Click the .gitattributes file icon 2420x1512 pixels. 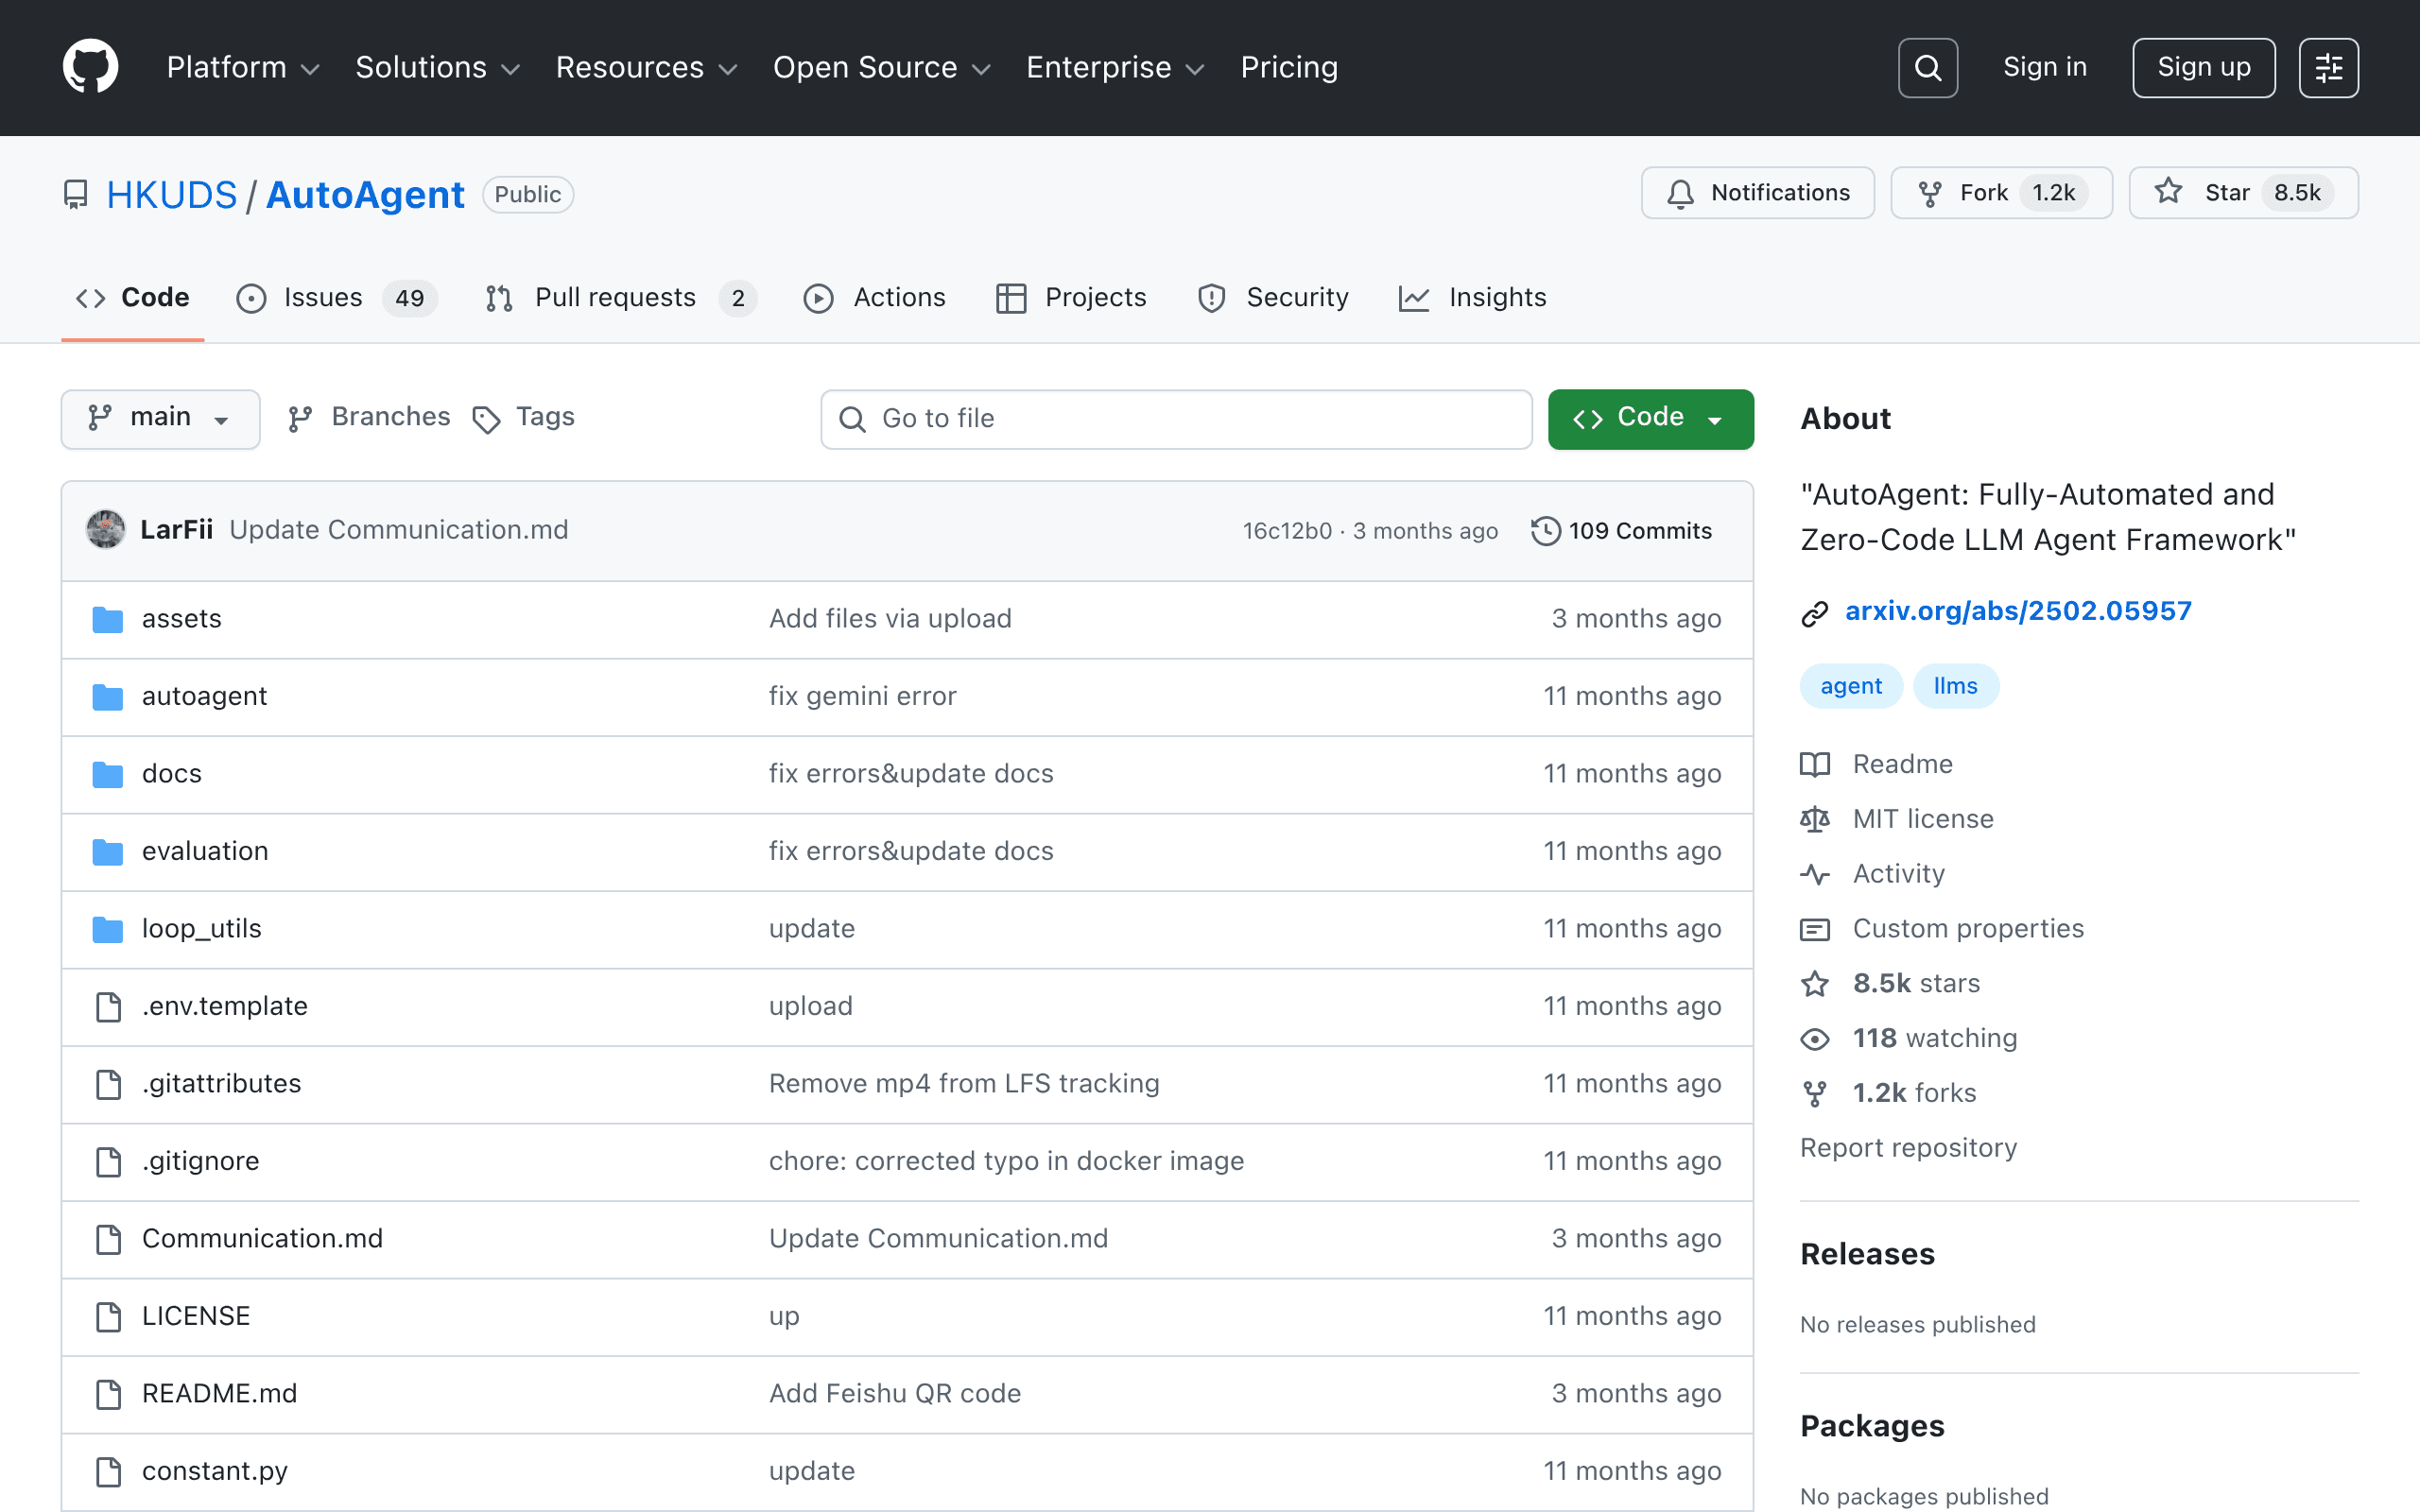tap(108, 1084)
